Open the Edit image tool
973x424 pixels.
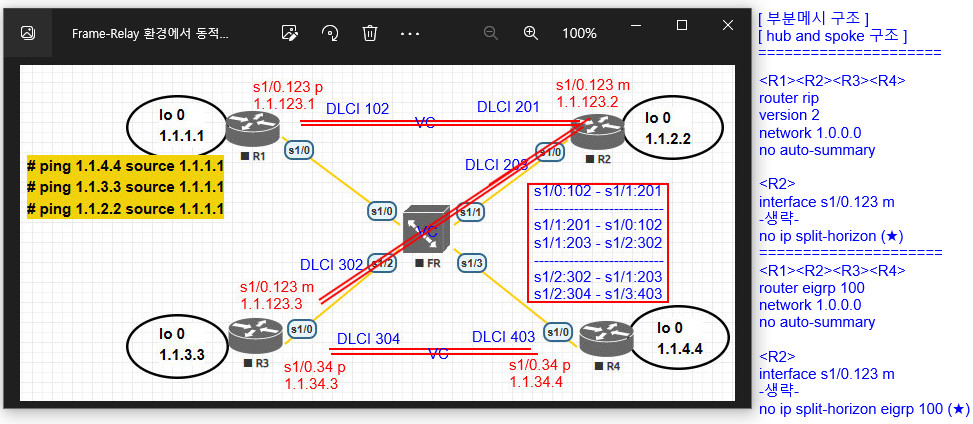click(x=289, y=33)
